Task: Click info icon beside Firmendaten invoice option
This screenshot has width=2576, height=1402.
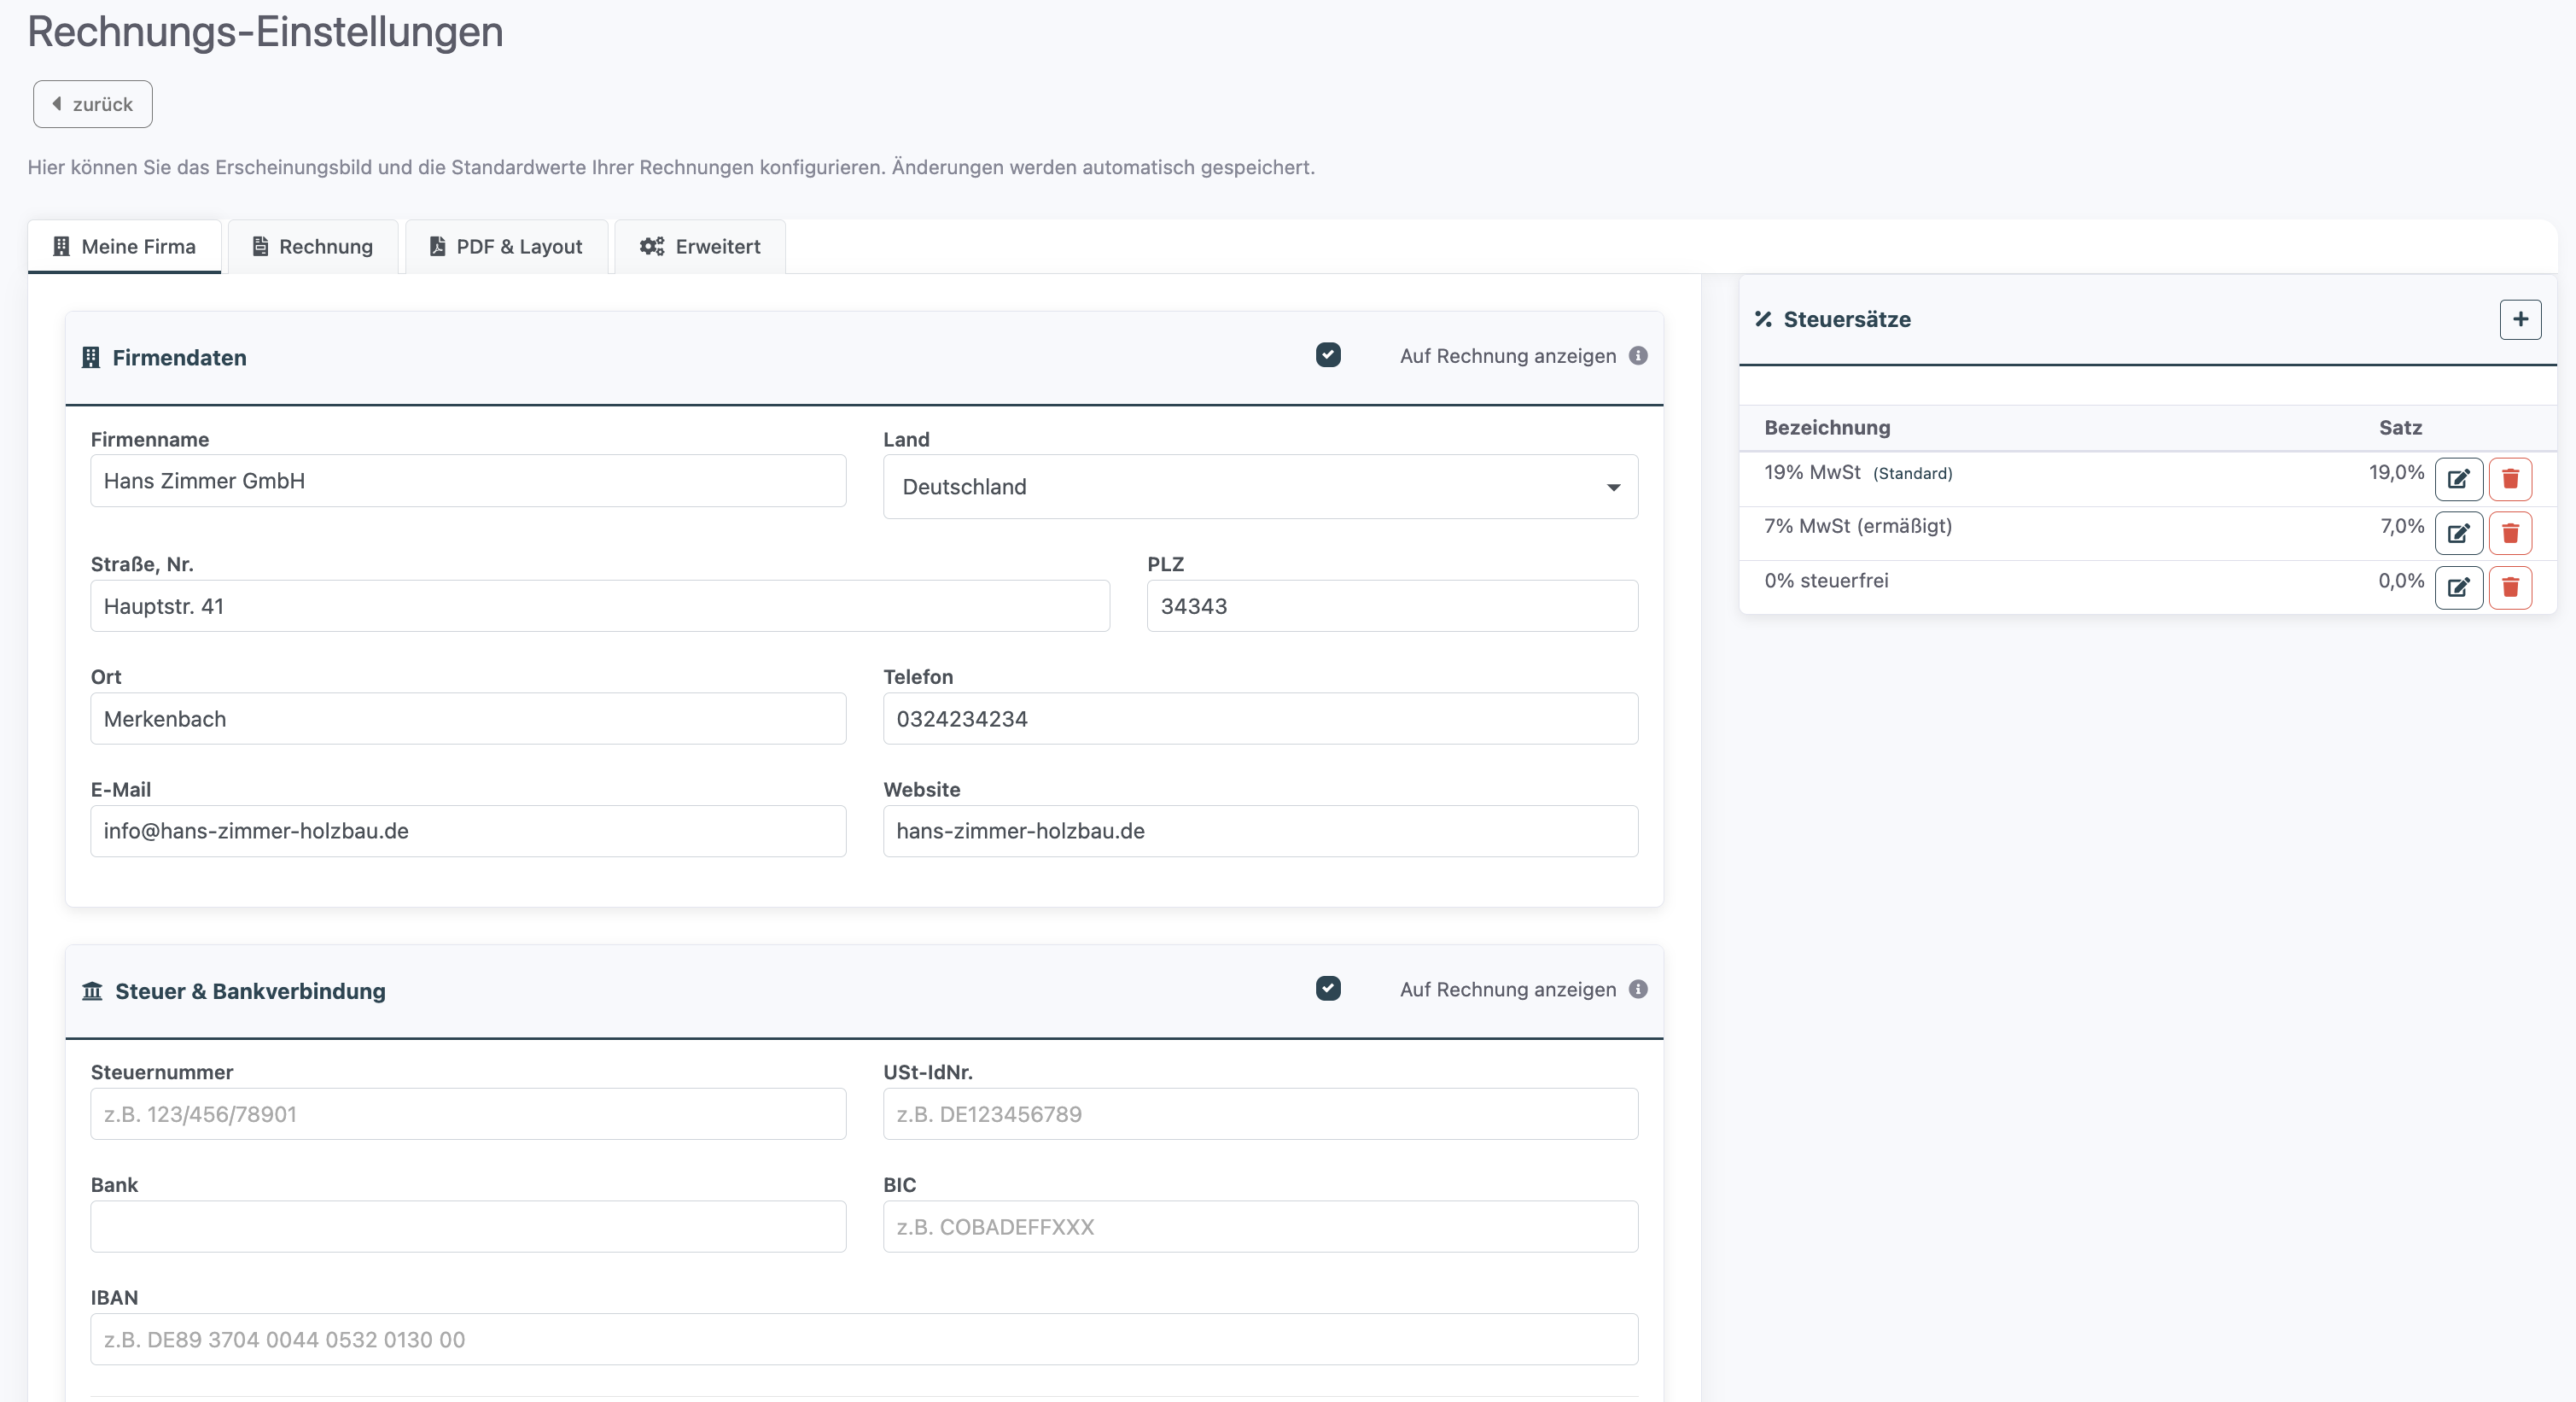Action: [x=1637, y=356]
